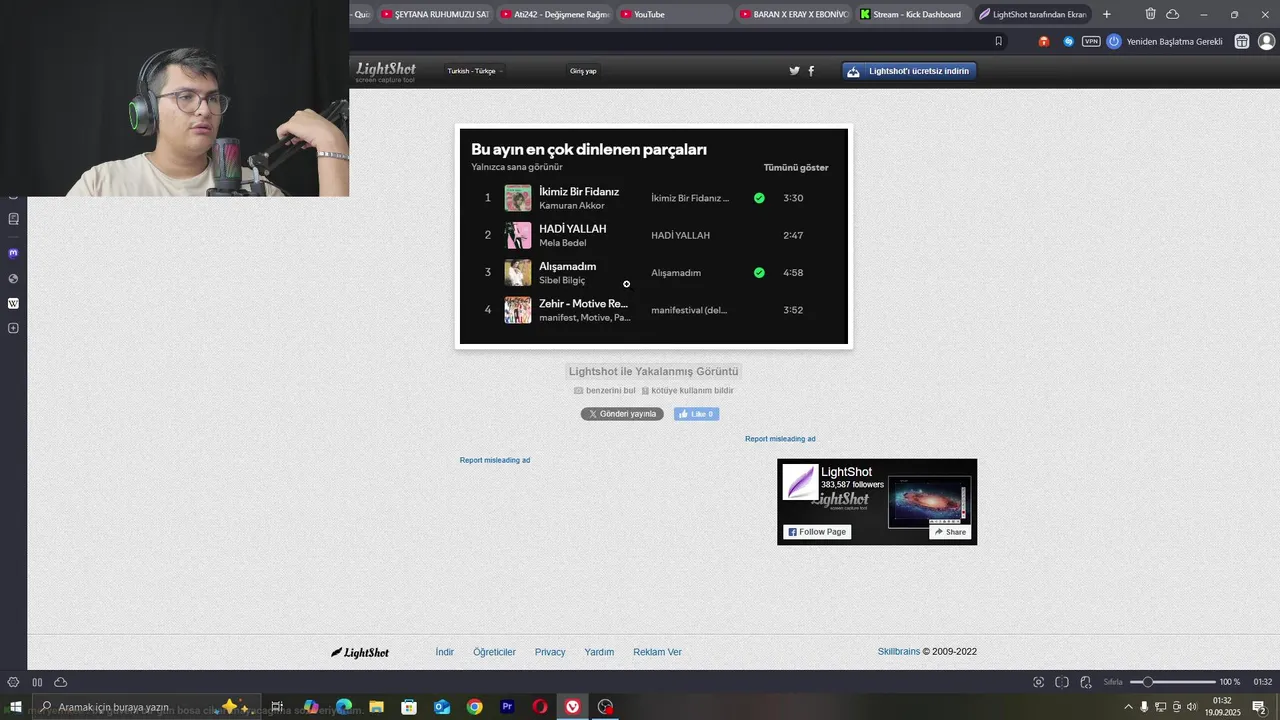Screen dimensions: 1280x720
Task: Open the closed tabs trash icon
Action: (x=1150, y=14)
